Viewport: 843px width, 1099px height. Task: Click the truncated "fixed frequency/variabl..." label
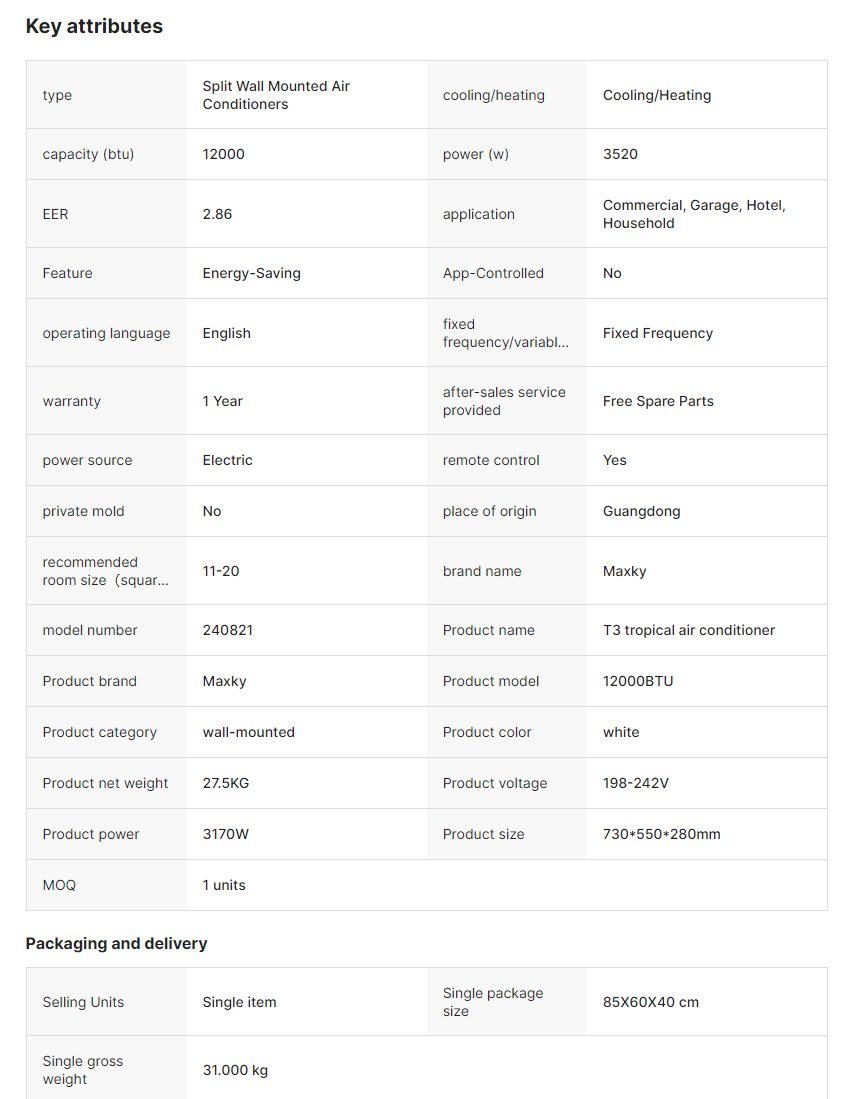click(505, 333)
